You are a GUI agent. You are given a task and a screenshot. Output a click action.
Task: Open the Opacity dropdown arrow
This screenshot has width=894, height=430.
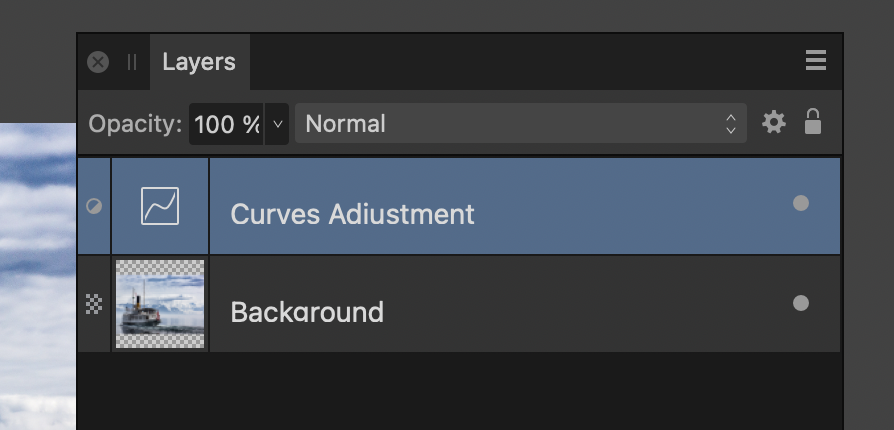click(277, 124)
